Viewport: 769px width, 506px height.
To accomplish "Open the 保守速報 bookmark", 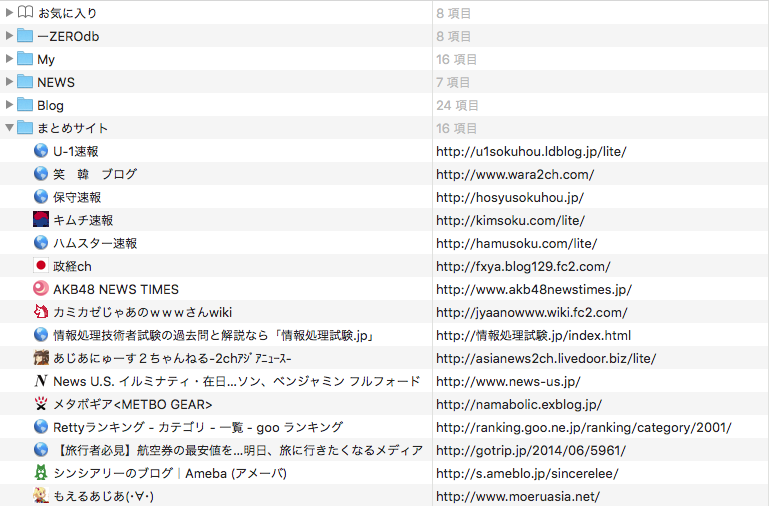I will (77, 198).
